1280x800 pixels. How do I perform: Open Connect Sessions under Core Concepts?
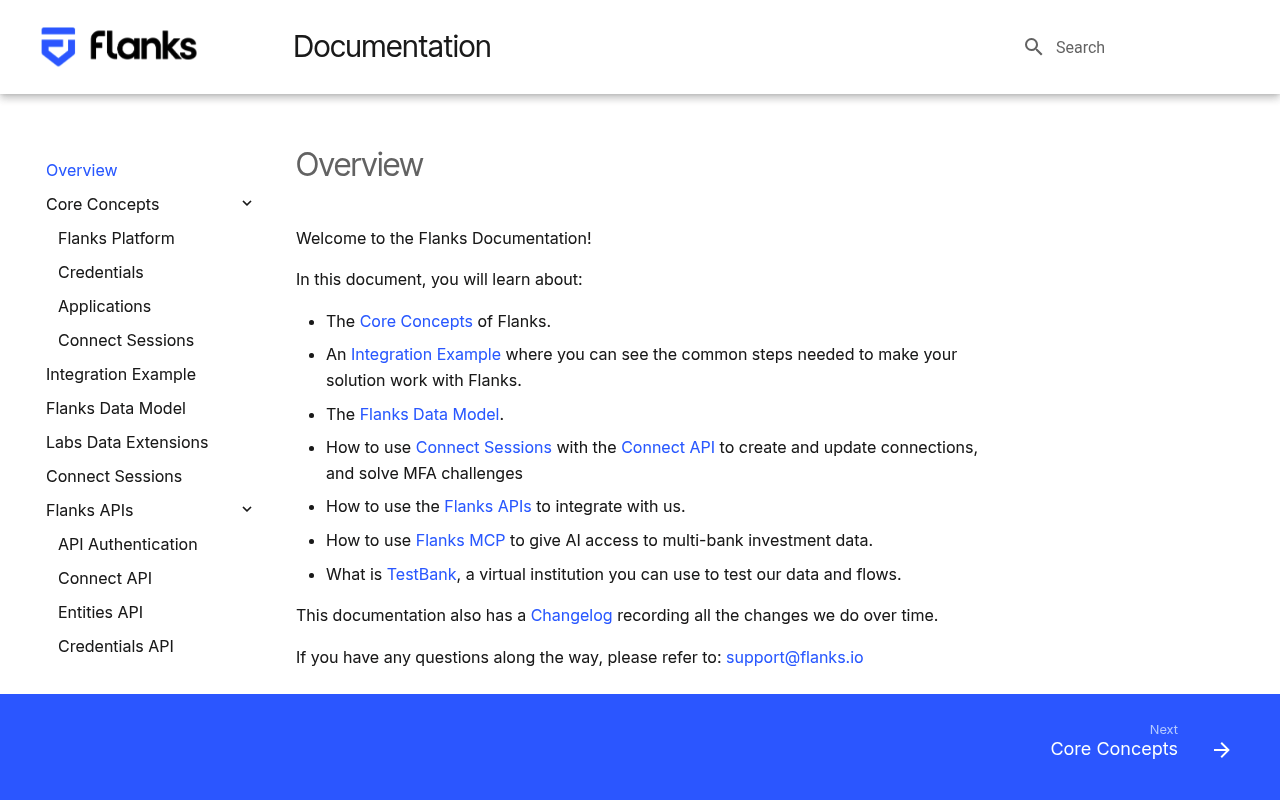point(126,340)
